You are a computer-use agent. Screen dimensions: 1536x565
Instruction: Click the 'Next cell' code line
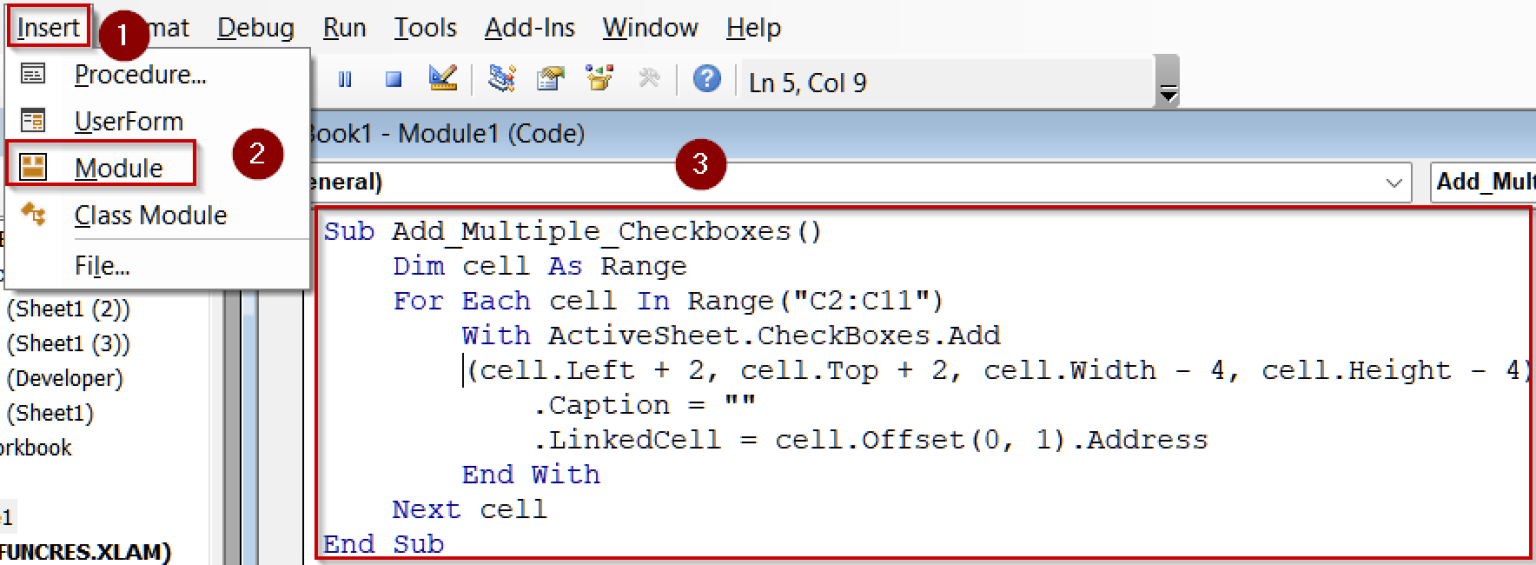(x=470, y=510)
